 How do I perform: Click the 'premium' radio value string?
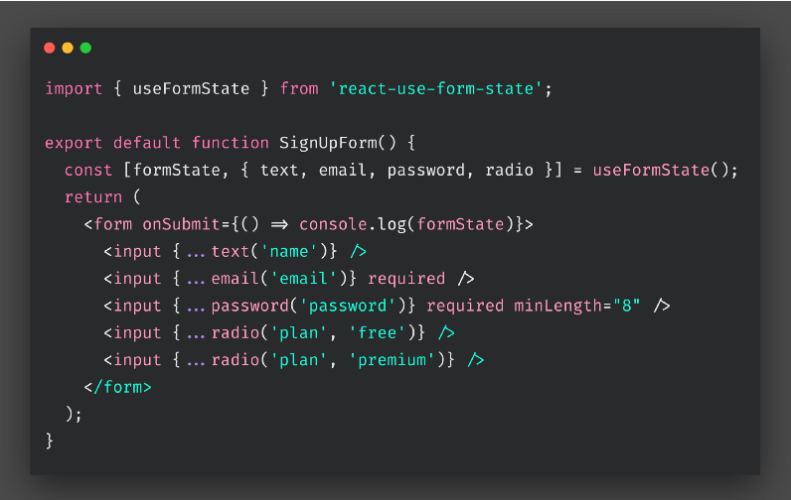392,360
